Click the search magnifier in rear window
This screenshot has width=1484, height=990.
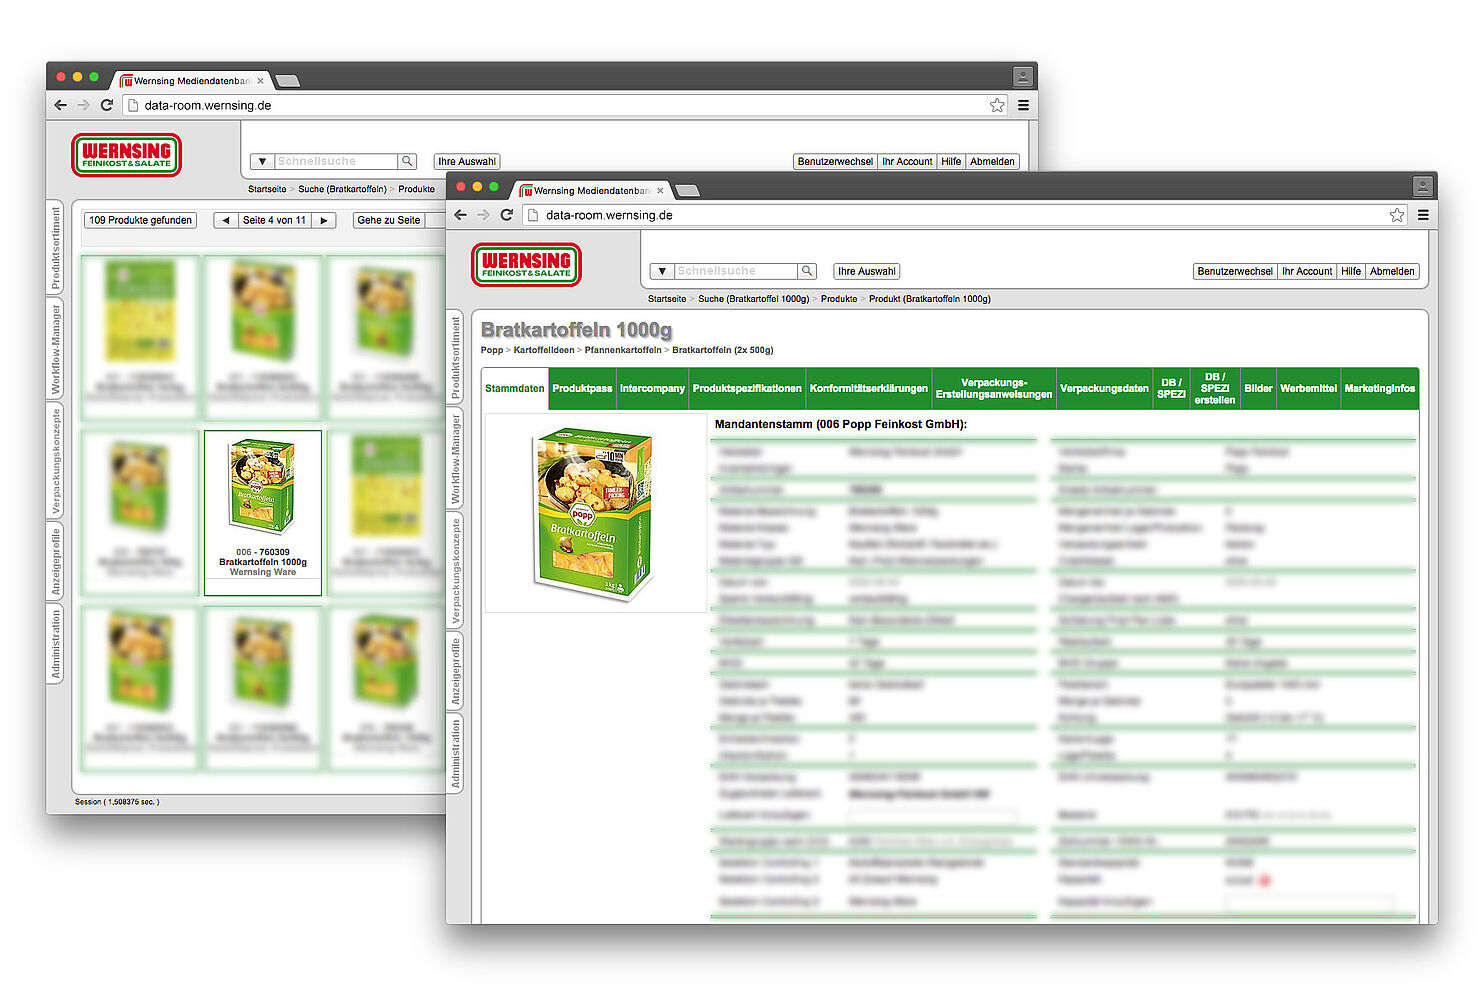[x=407, y=161]
